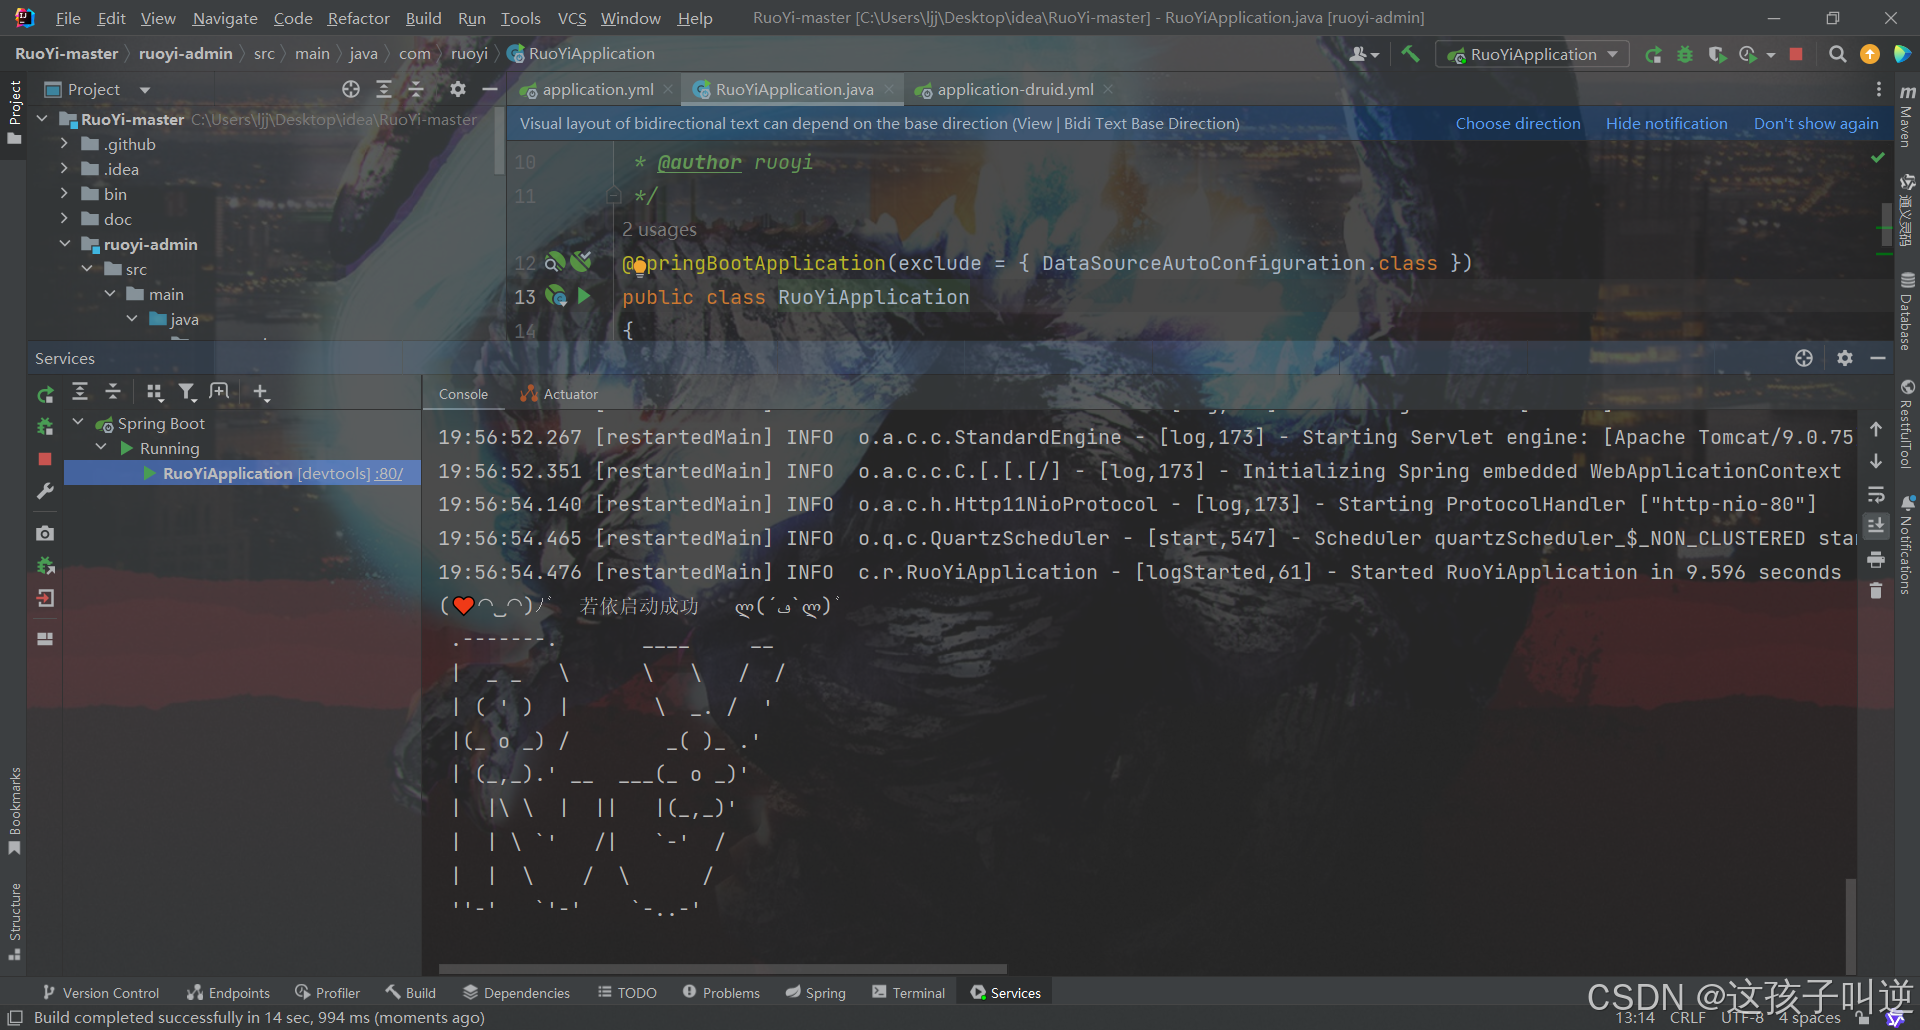1920x1030 pixels.
Task: Expand all services in the tree toolbar
Action: pyautogui.click(x=80, y=392)
